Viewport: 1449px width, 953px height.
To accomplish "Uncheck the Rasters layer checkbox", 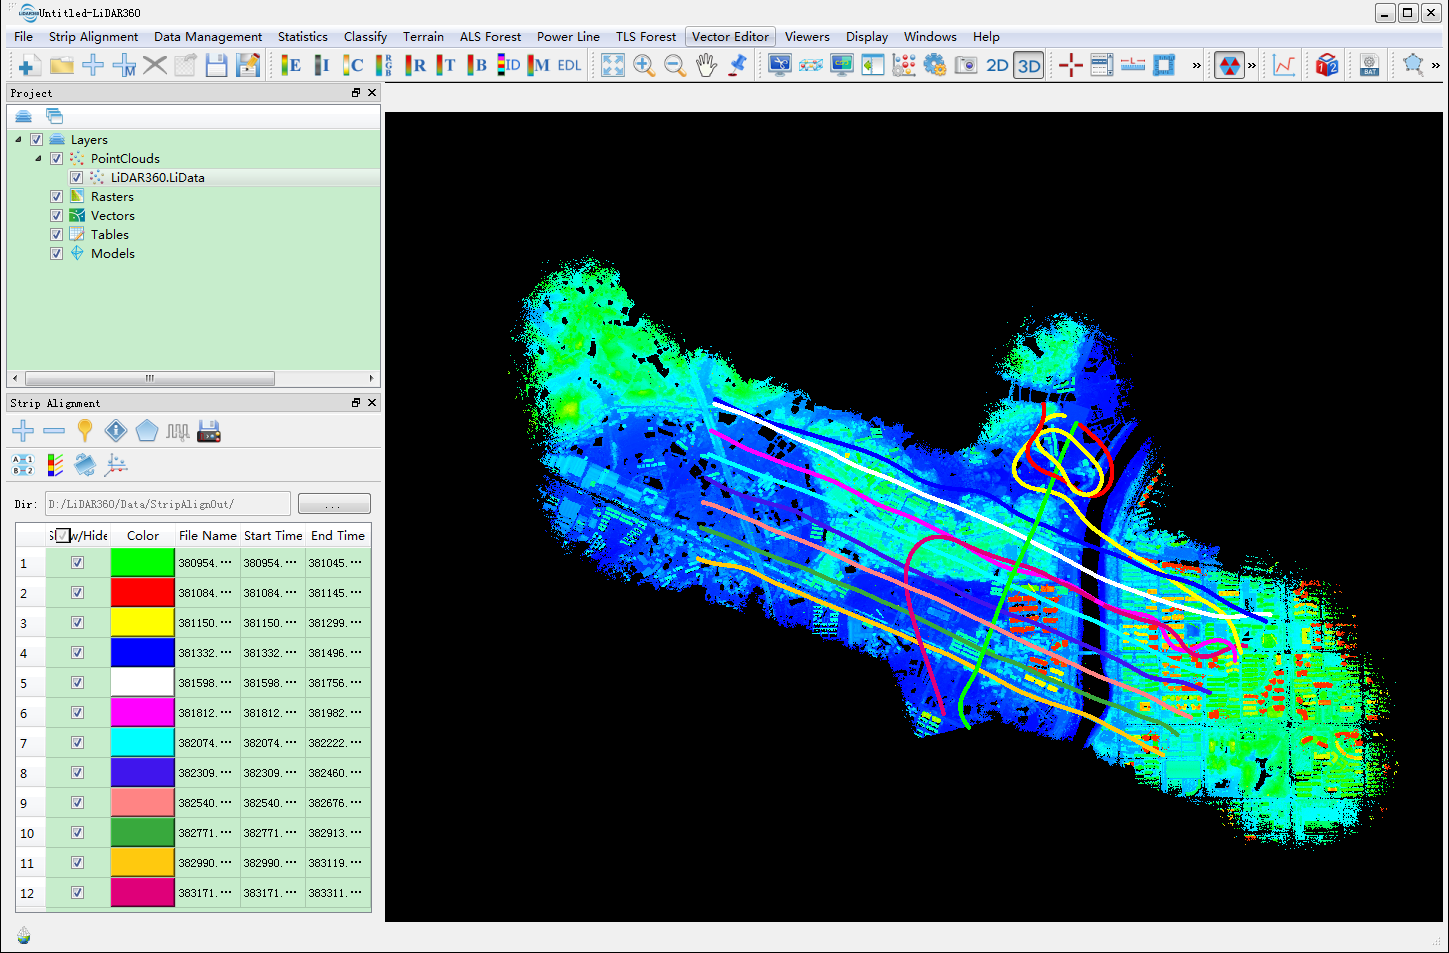I will pos(57,197).
